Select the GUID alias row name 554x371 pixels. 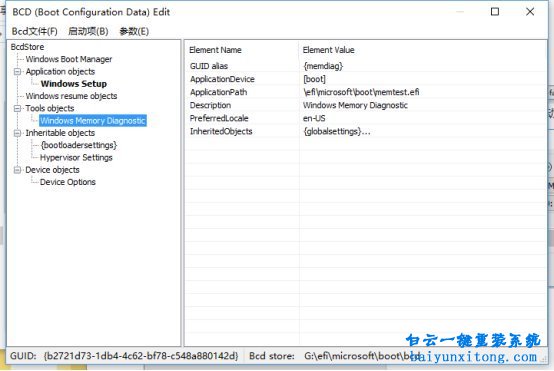tap(209, 66)
